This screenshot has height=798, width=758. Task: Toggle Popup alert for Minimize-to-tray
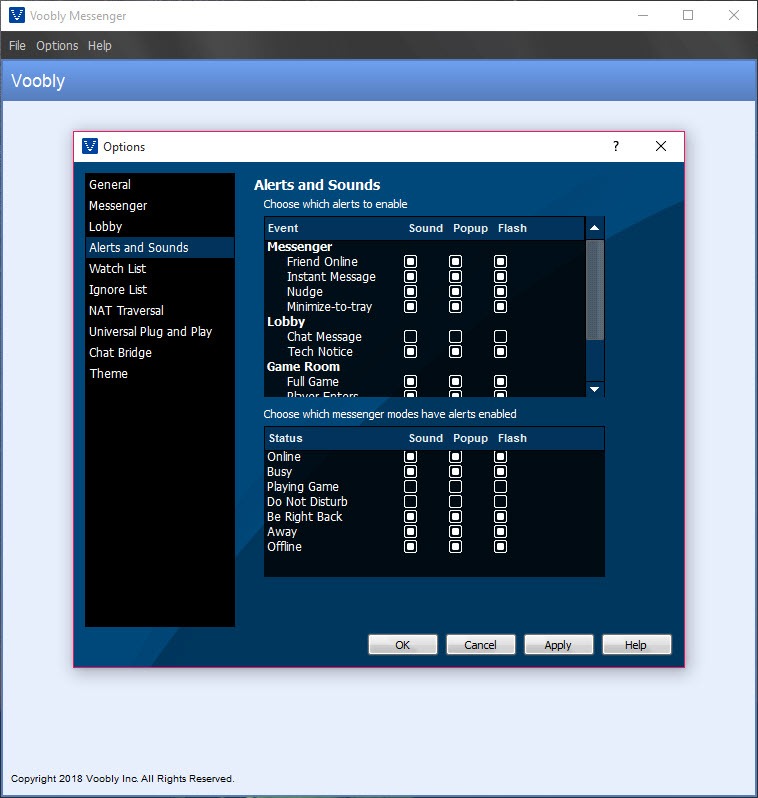pos(456,306)
